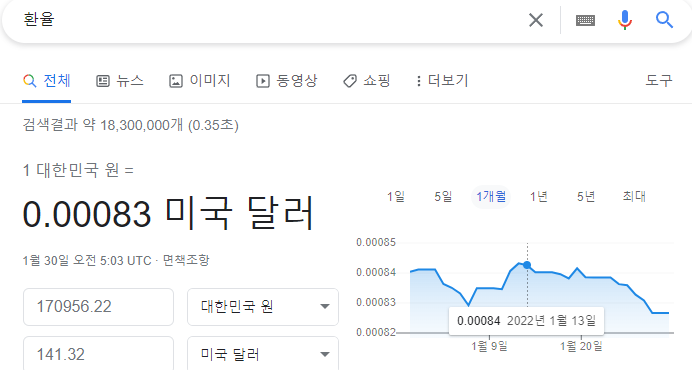Open the 미국 달러 currency dropdown
Image resolution: width=692 pixels, height=385 pixels.
pos(263,353)
